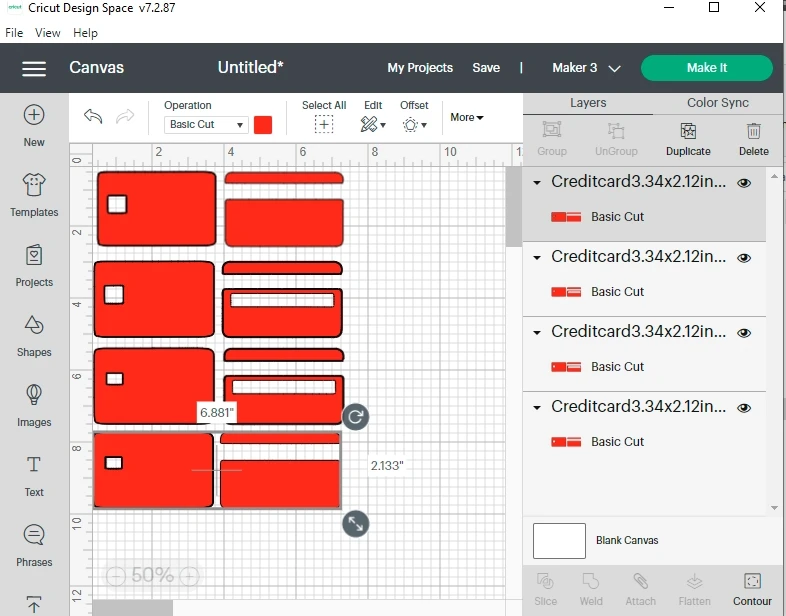Open the Images library
This screenshot has width=786, height=616.
click(x=34, y=405)
